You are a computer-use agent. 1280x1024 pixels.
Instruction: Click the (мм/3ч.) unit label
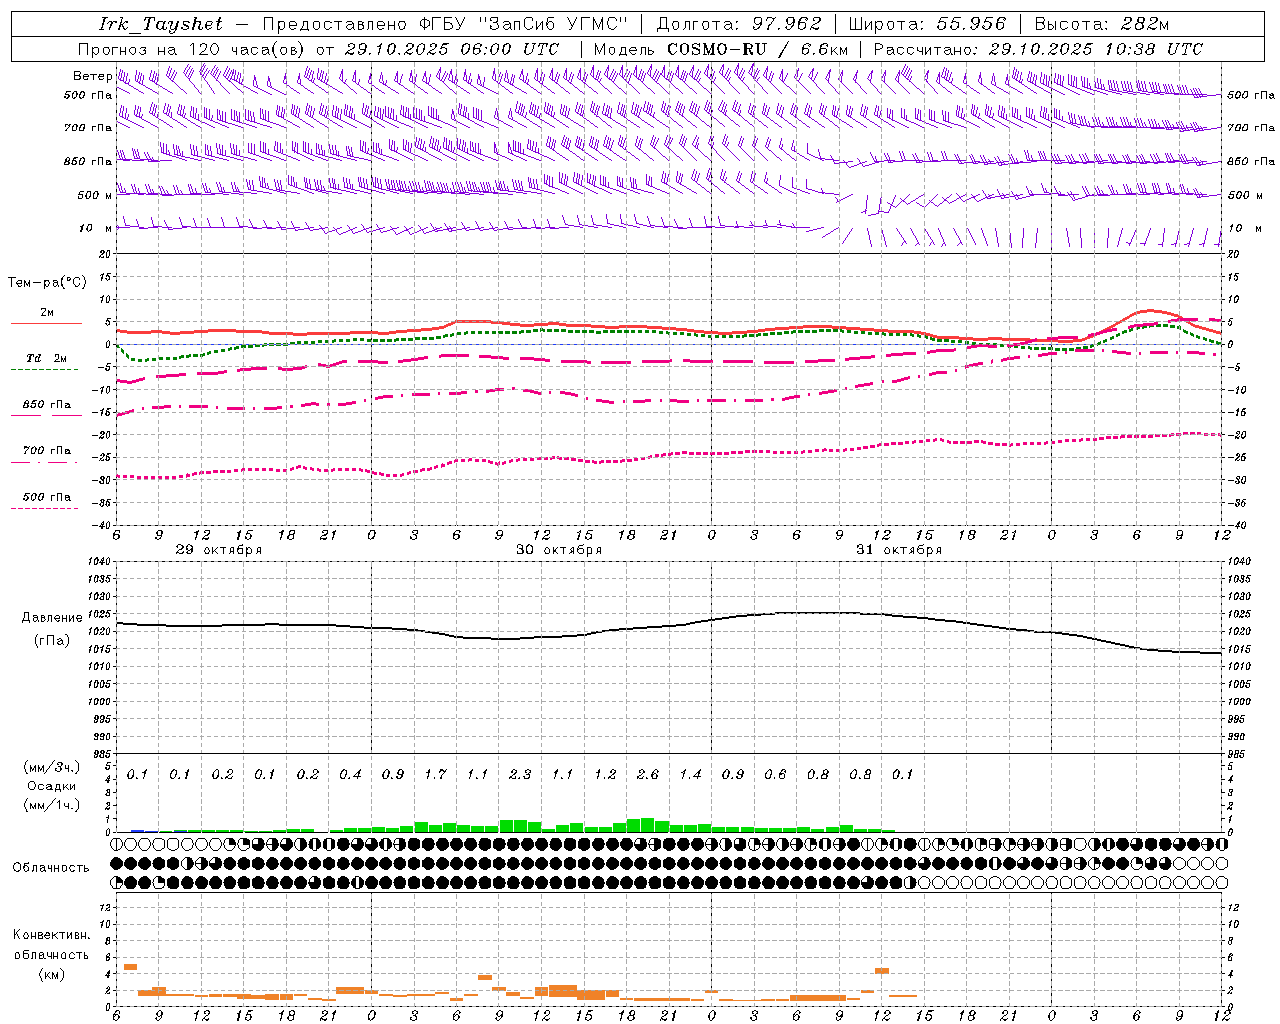(x=51, y=767)
